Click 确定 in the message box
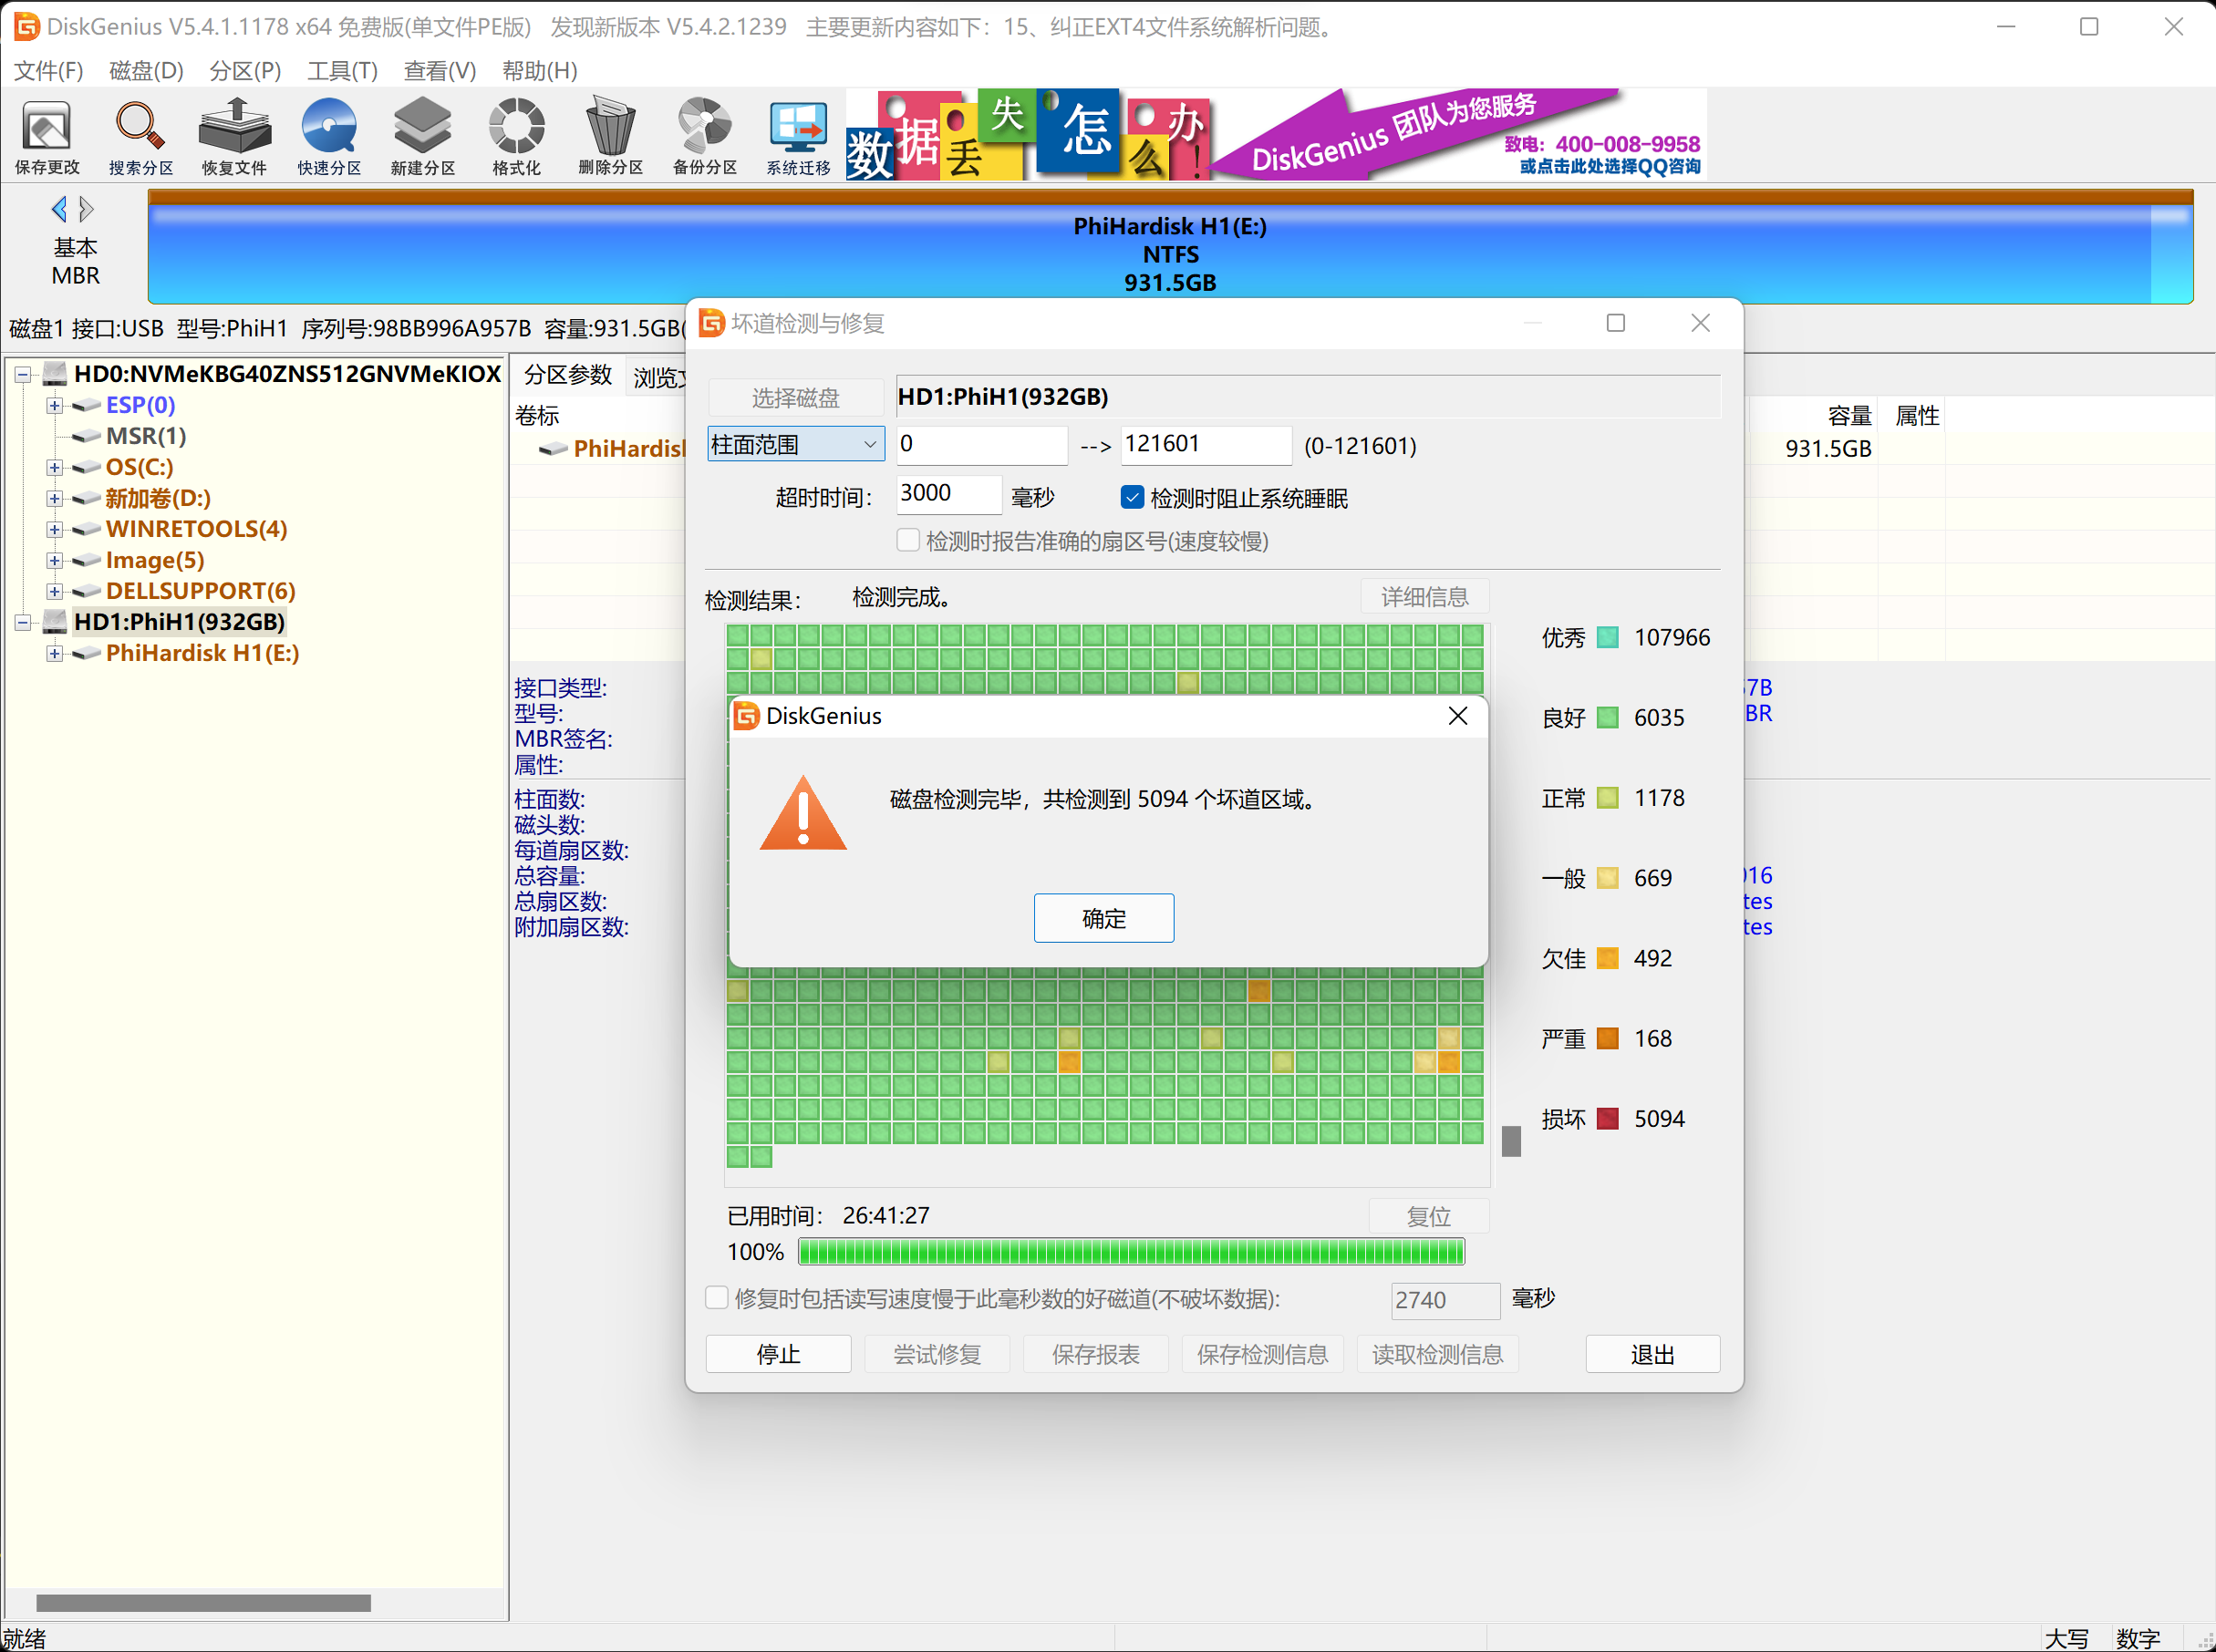This screenshot has width=2216, height=1652. click(1104, 918)
